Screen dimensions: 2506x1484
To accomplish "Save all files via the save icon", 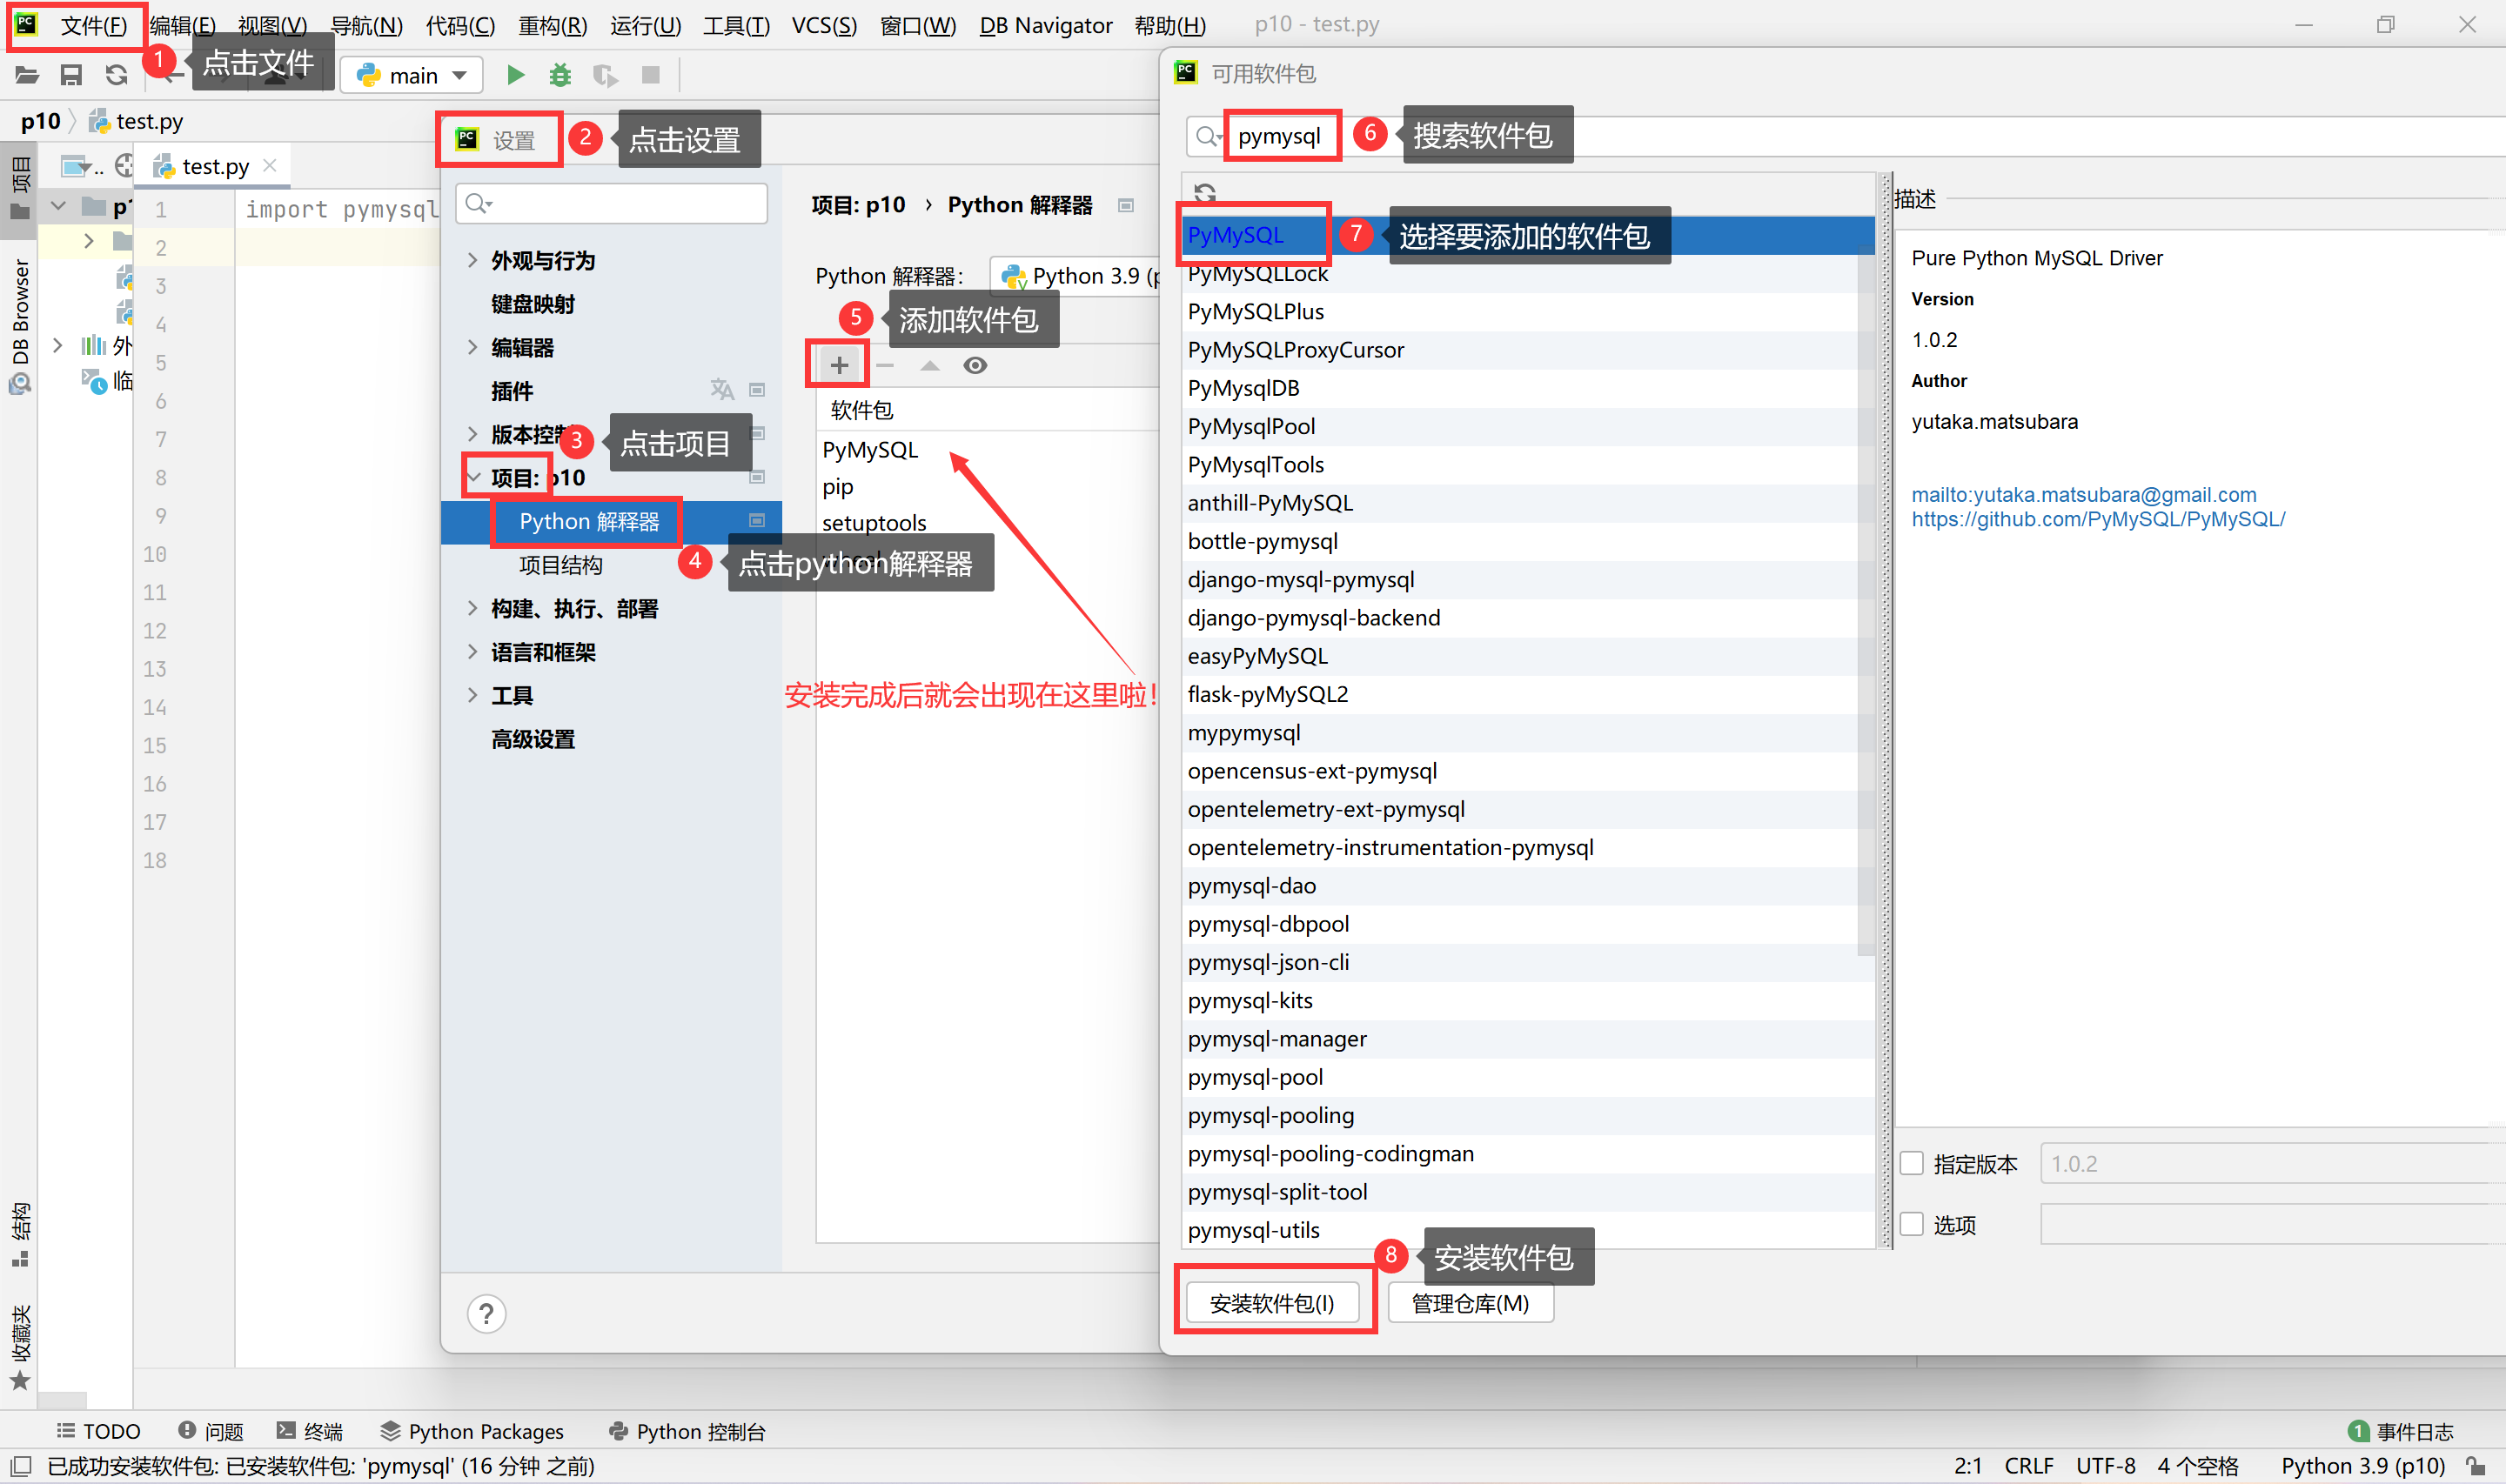I will pos(70,74).
